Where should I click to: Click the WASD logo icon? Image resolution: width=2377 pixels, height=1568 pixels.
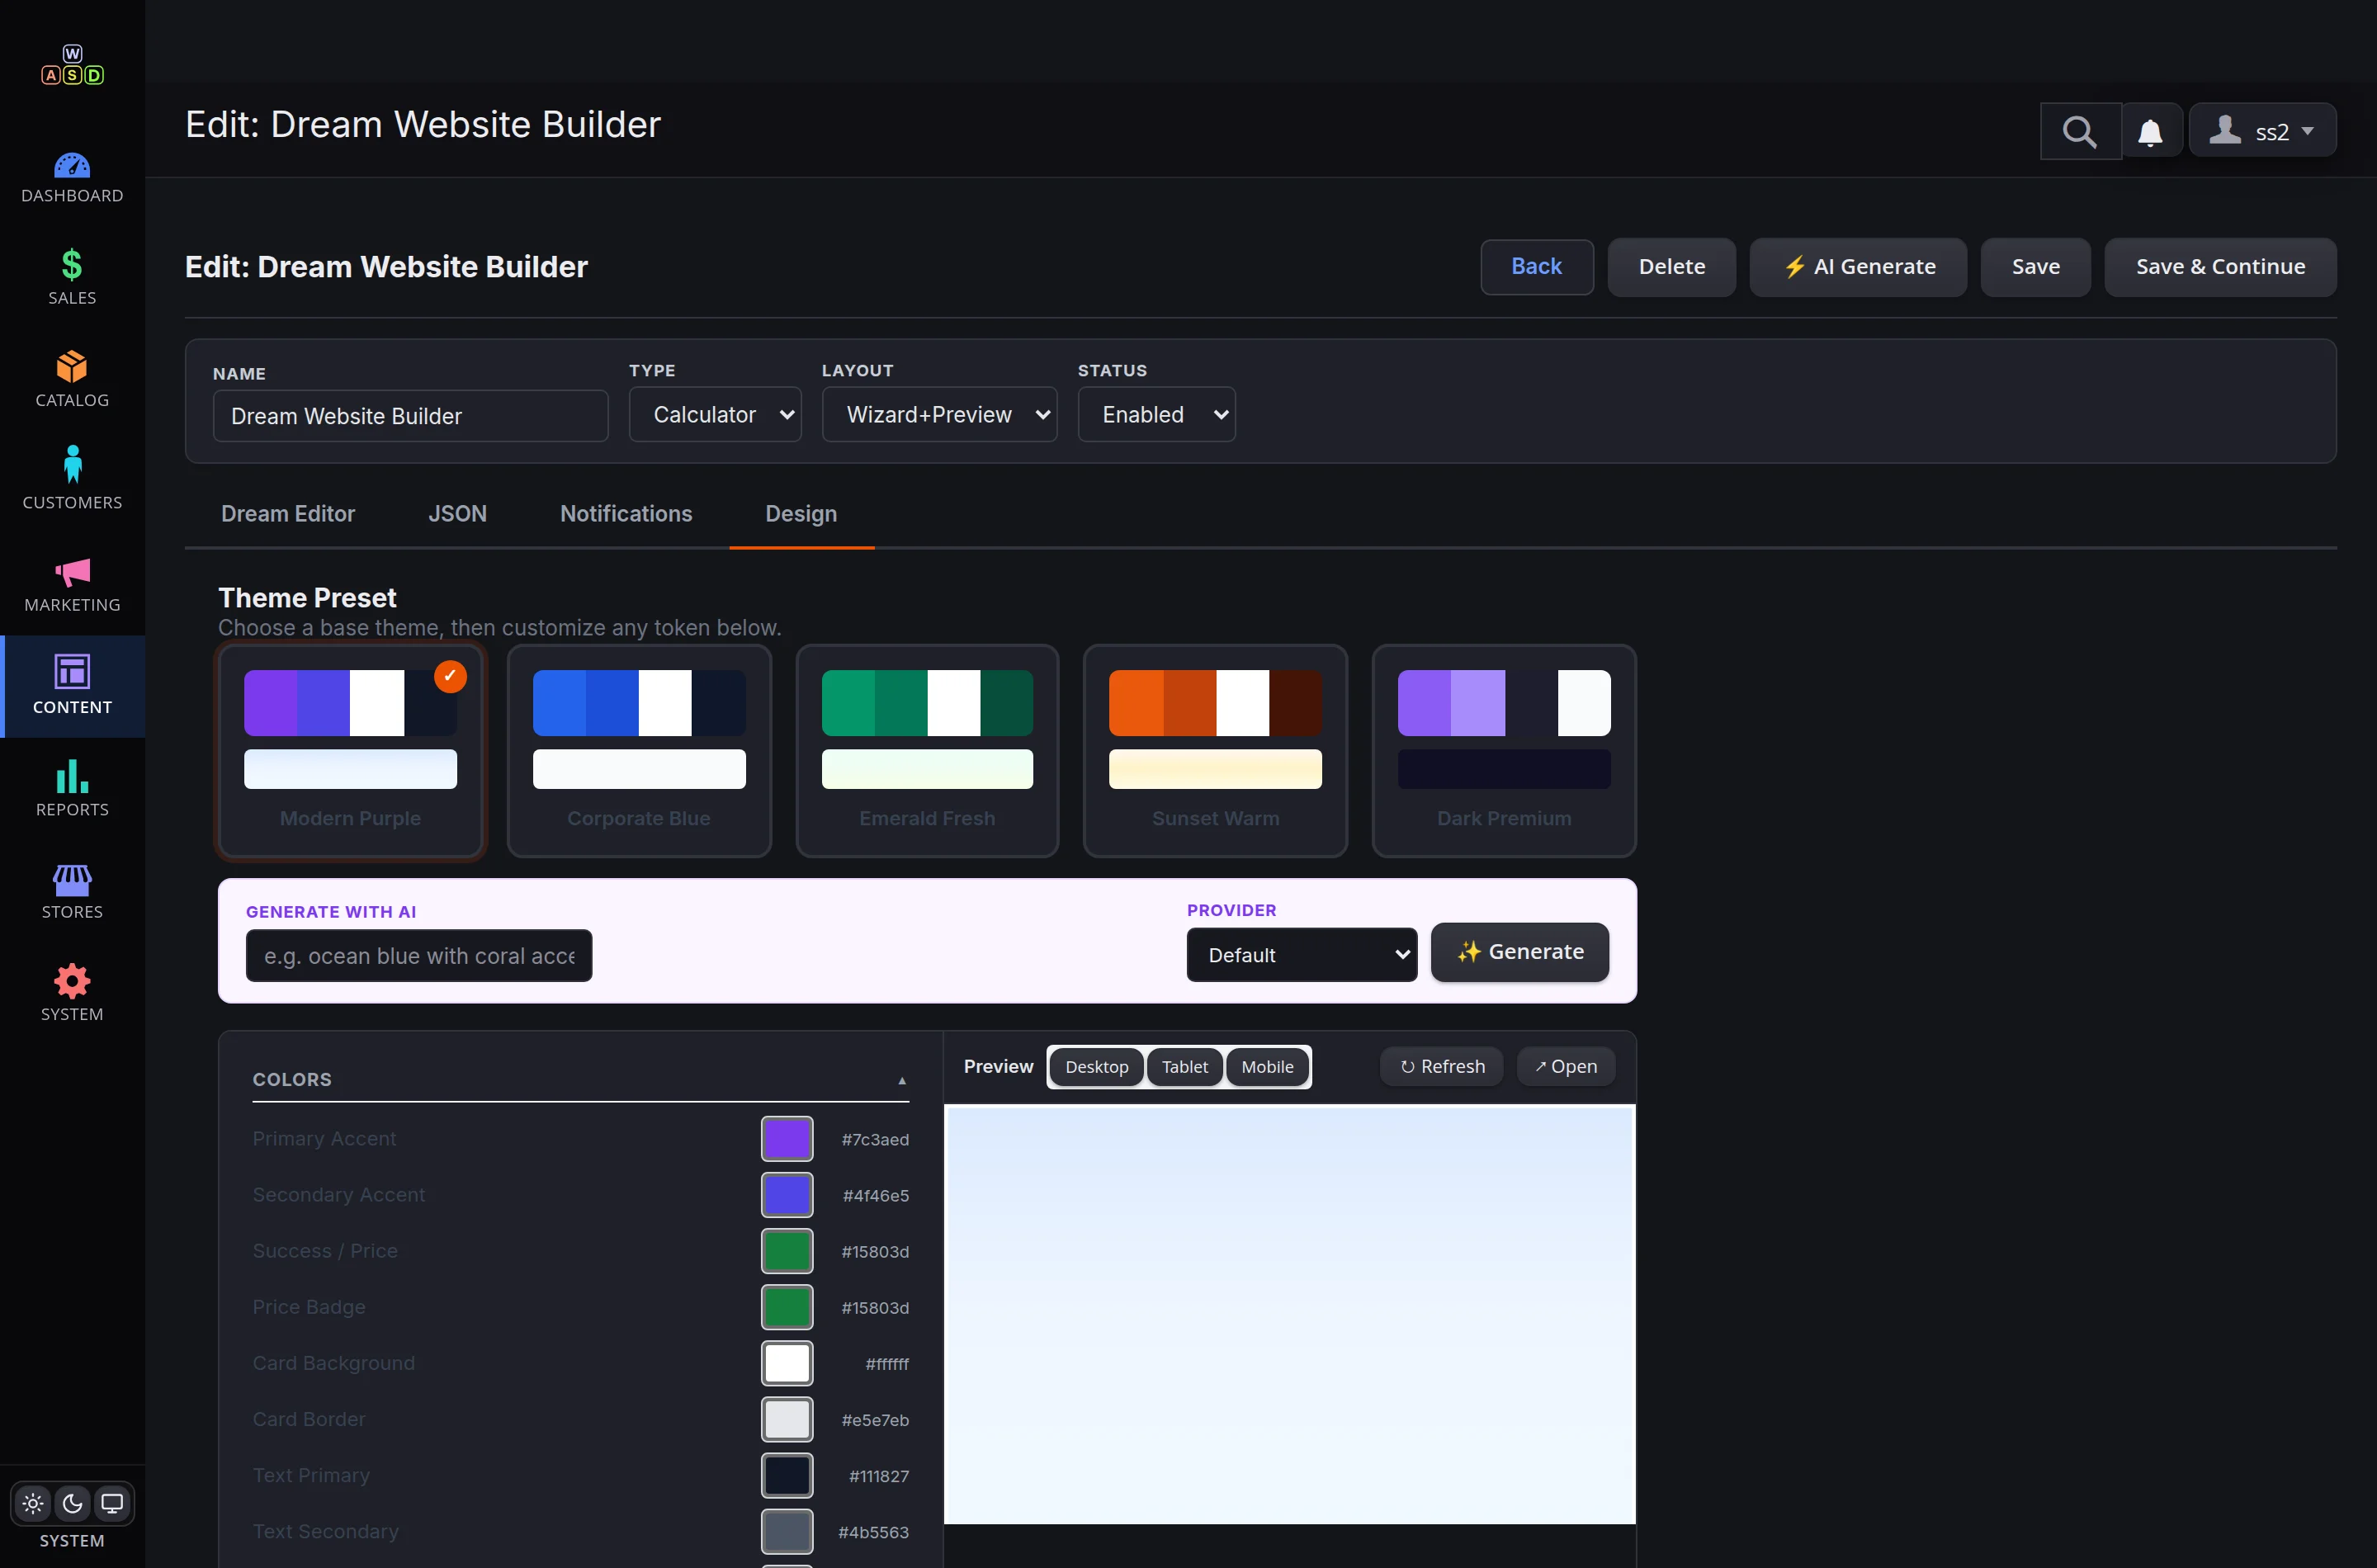click(x=72, y=65)
